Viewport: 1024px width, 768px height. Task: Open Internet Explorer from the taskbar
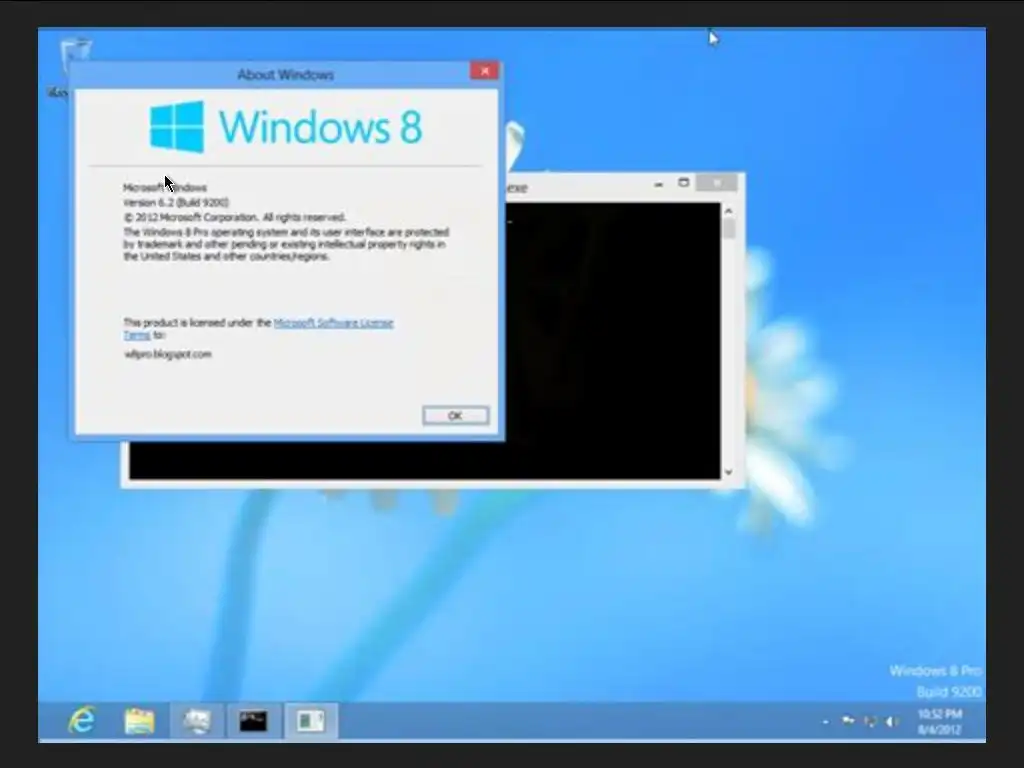coord(82,720)
